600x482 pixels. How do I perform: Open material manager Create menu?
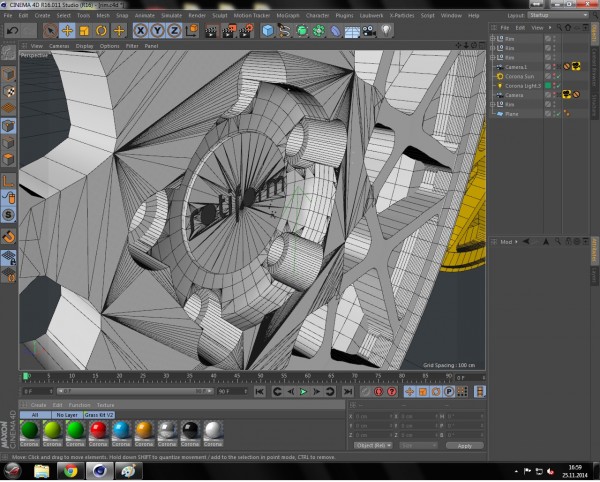click(38, 405)
